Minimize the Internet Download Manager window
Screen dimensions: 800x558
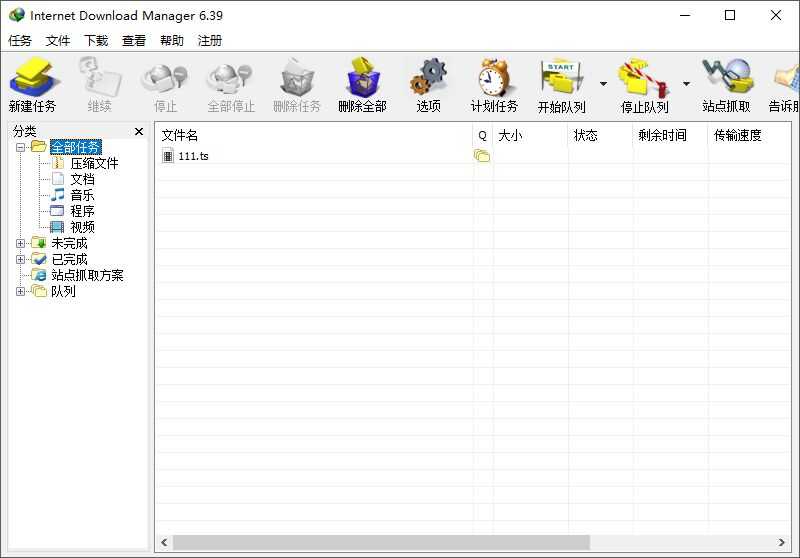[685, 15]
